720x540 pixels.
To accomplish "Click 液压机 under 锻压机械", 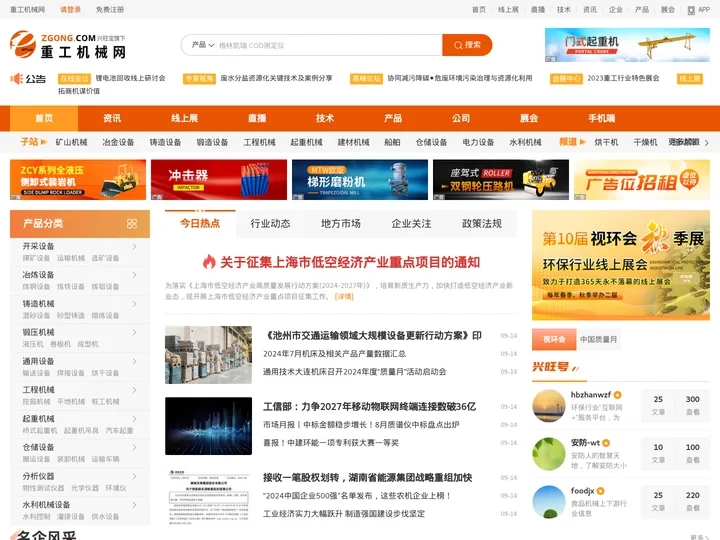I will 33,344.
